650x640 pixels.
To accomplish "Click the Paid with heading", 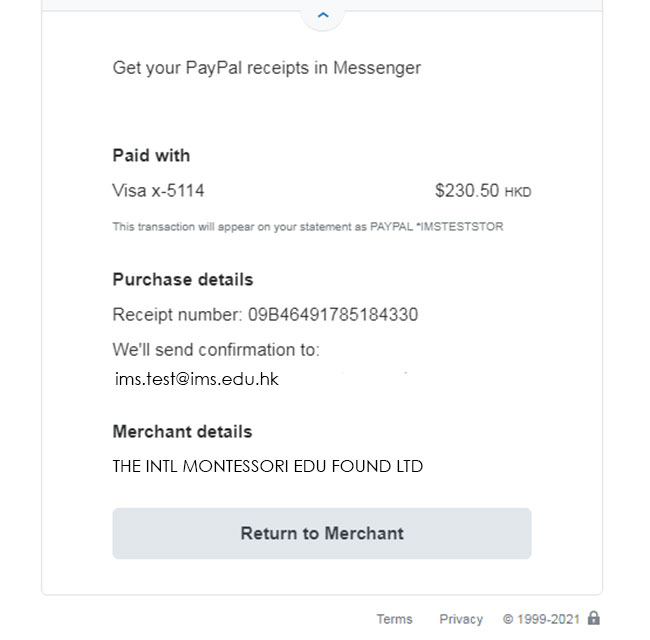I will [x=151, y=155].
